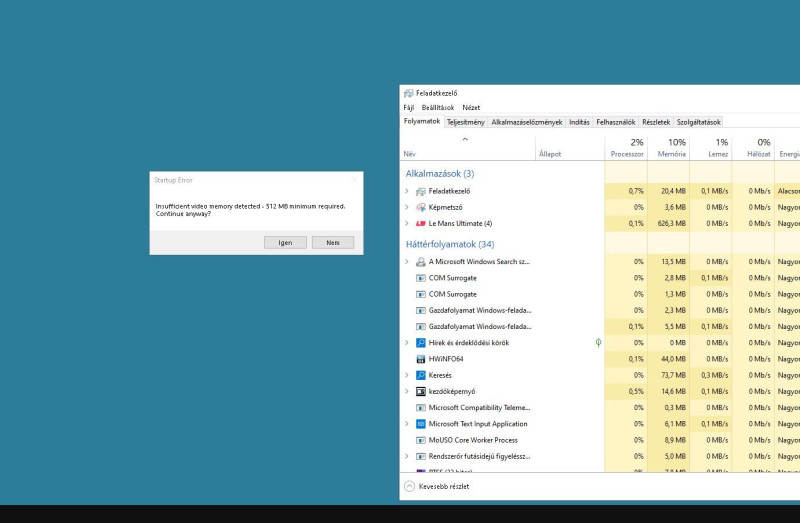Click the Task Manager title bar icon

coord(408,93)
